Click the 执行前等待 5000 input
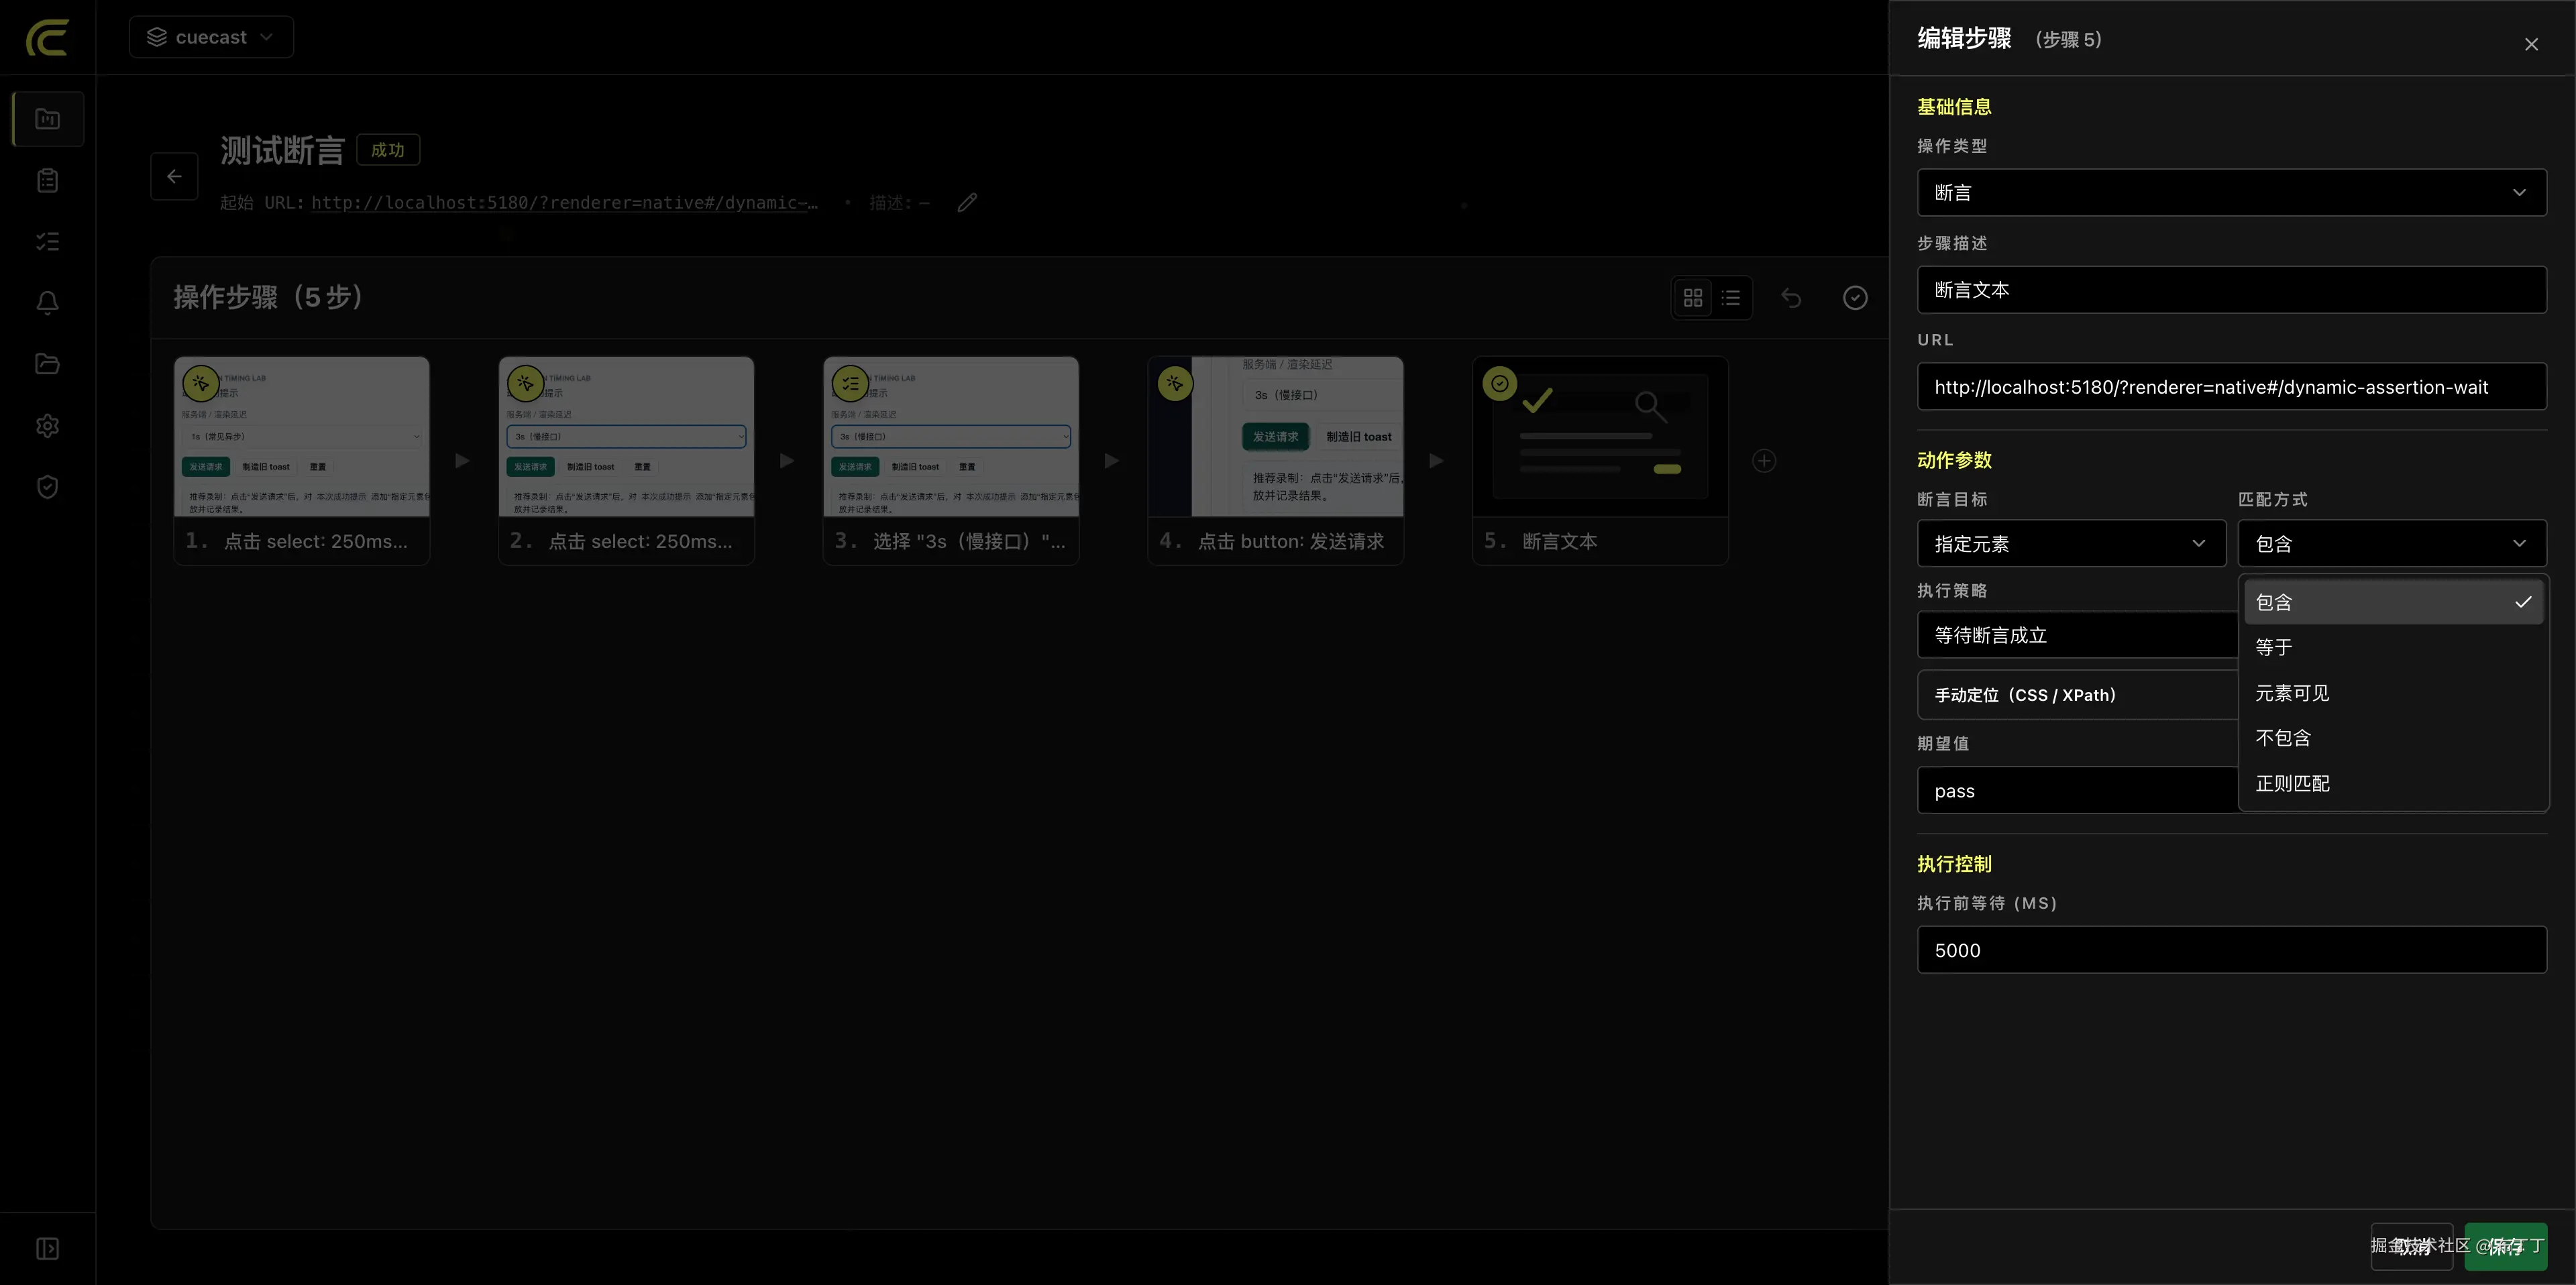Viewport: 2576px width, 1285px height. [x=2231, y=950]
